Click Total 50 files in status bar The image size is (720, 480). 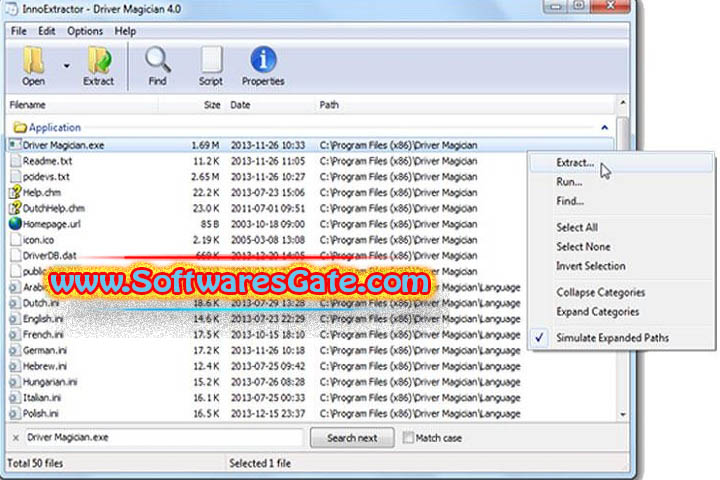[x=35, y=463]
